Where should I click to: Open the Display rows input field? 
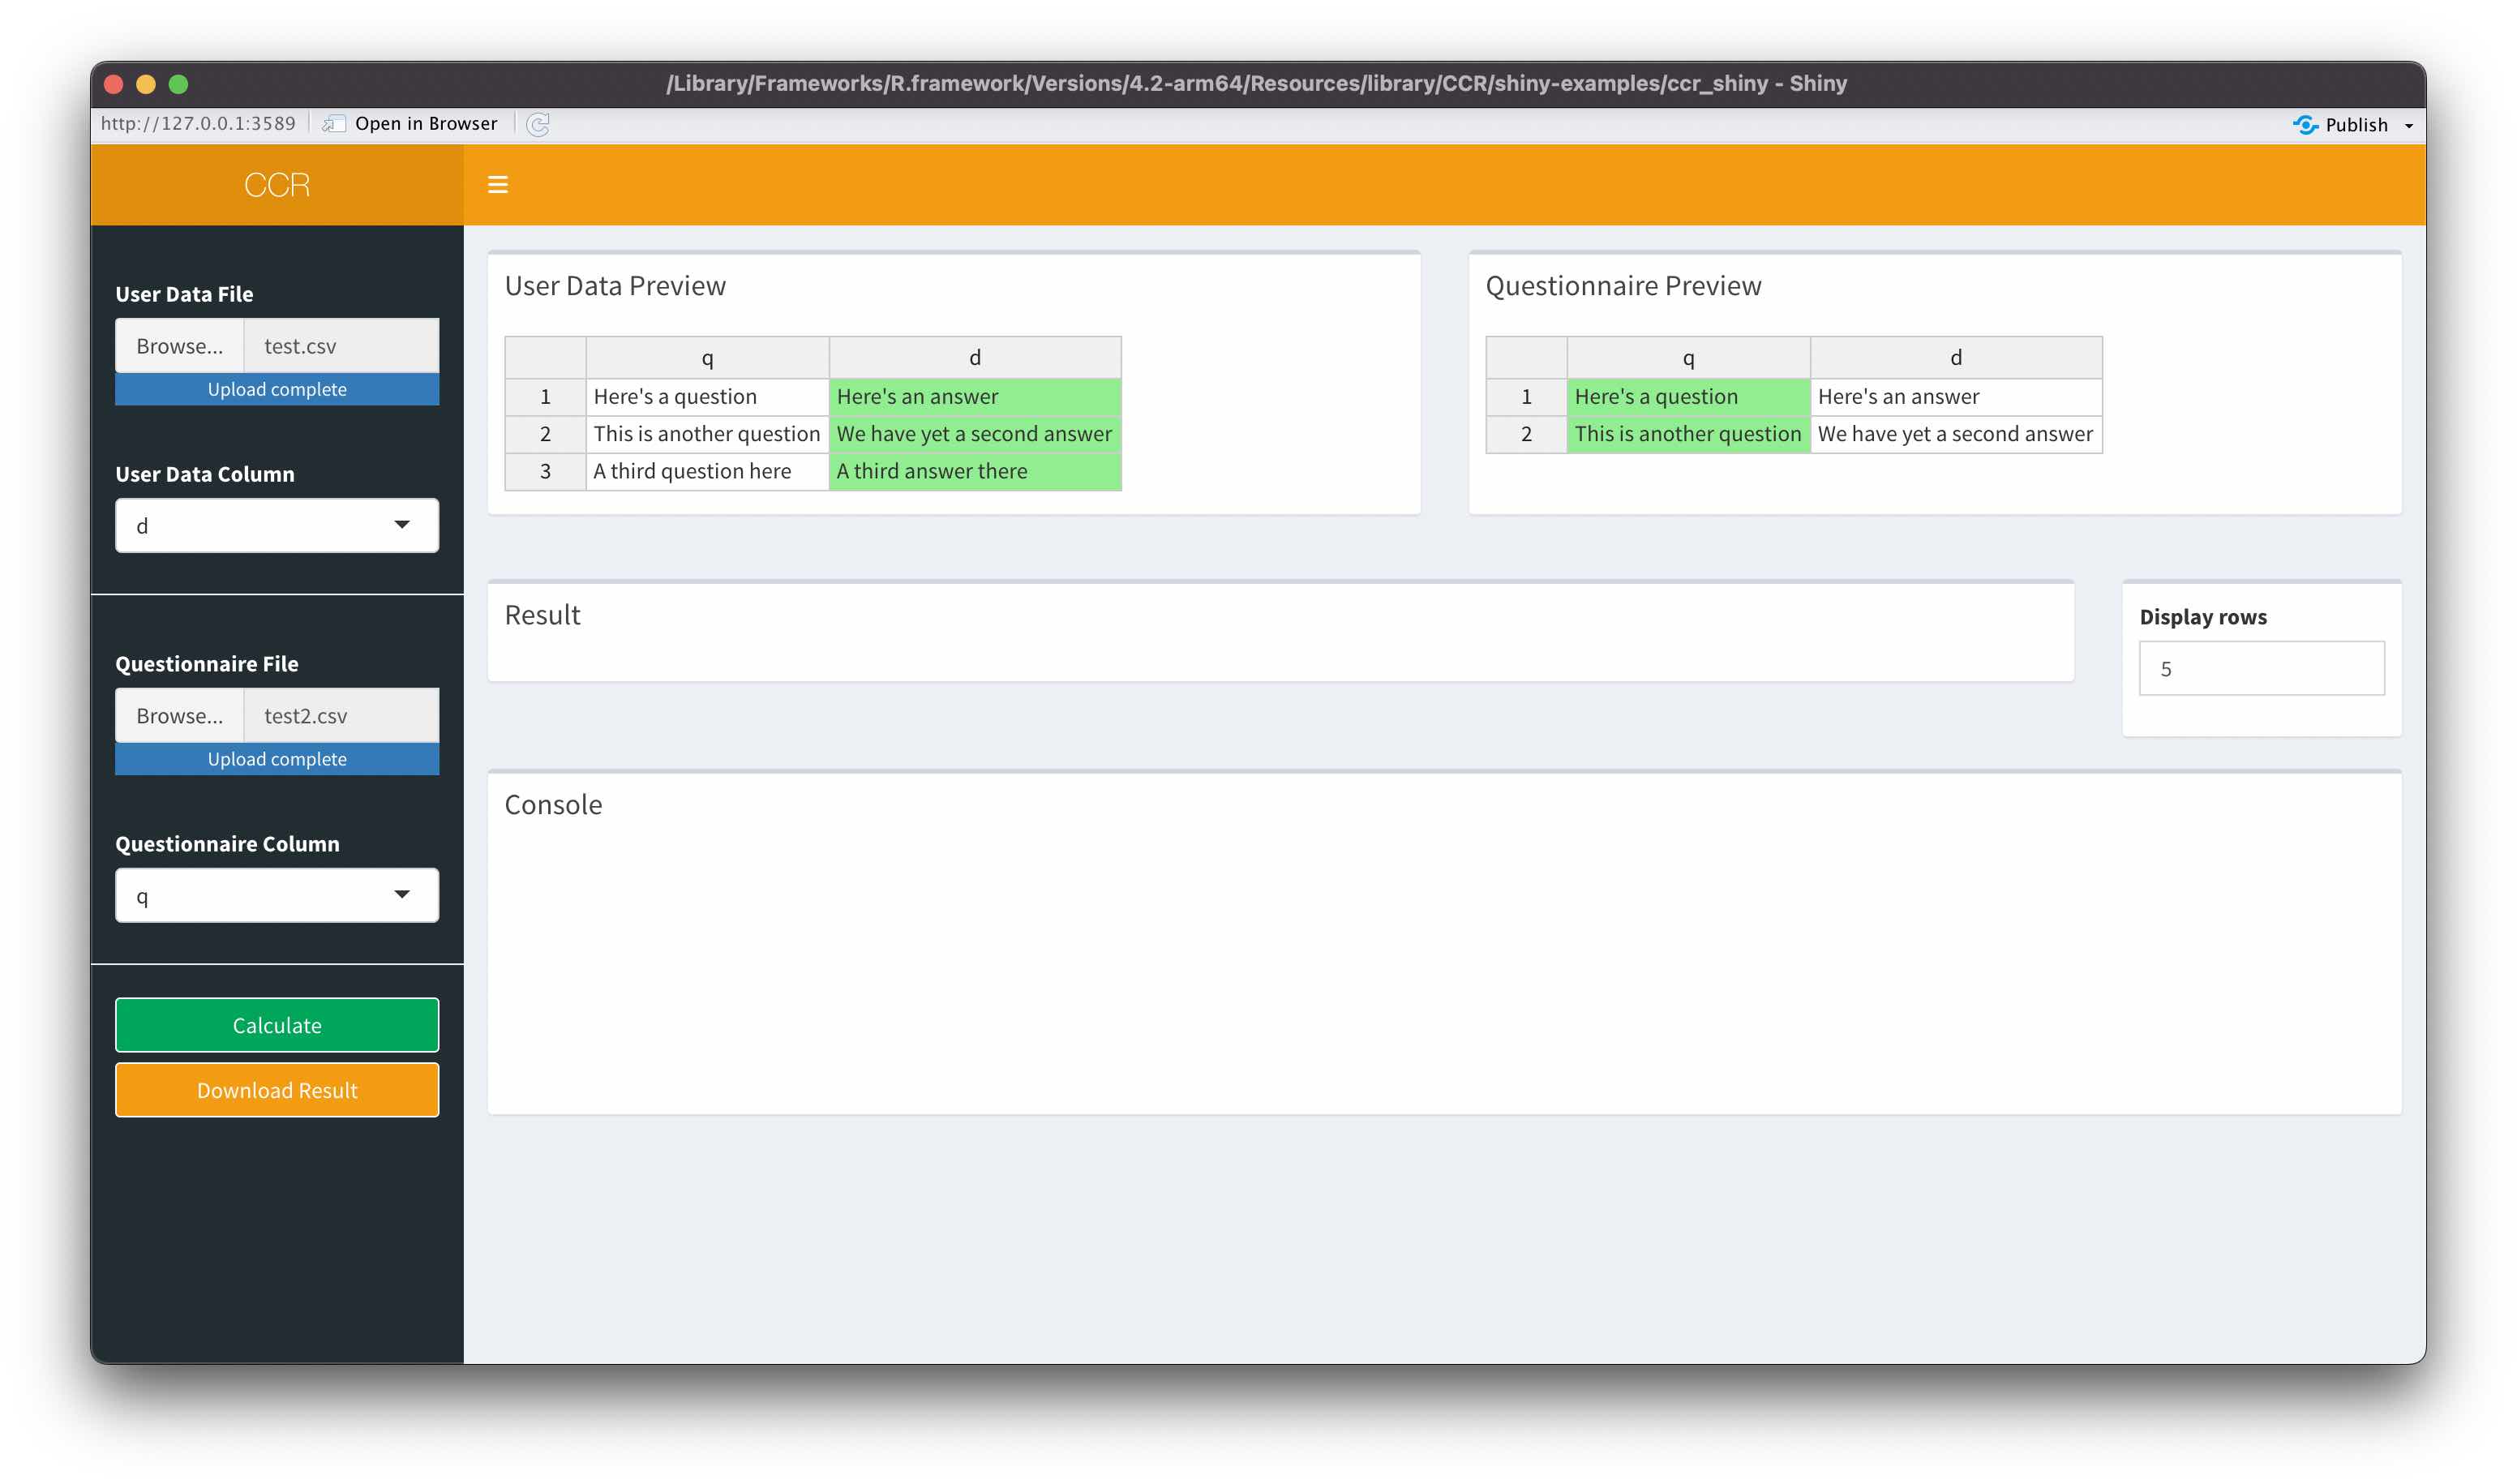(2261, 668)
